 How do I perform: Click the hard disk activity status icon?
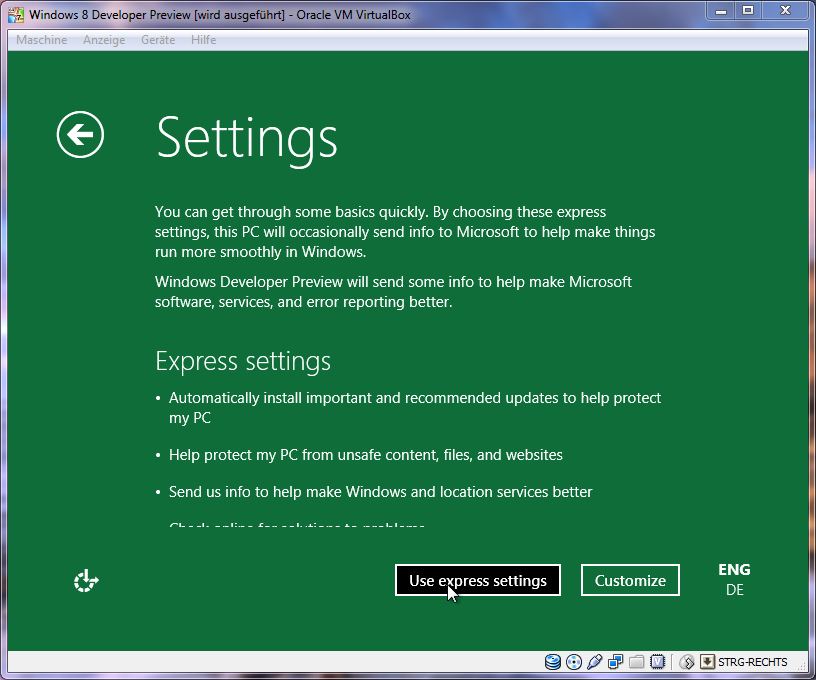click(553, 662)
